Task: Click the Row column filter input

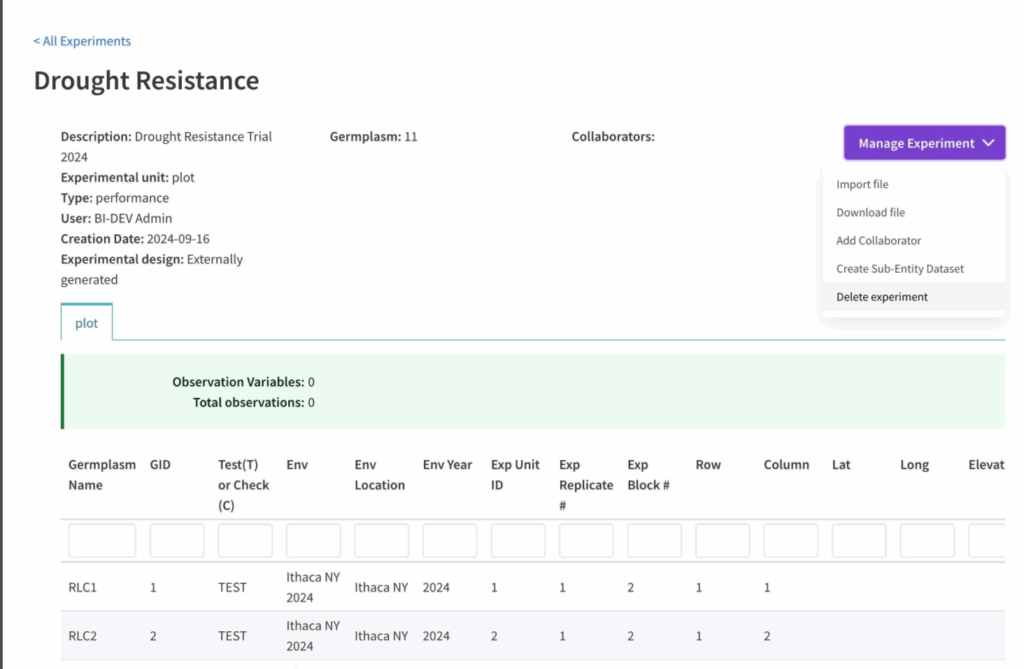Action: pyautogui.click(x=722, y=541)
